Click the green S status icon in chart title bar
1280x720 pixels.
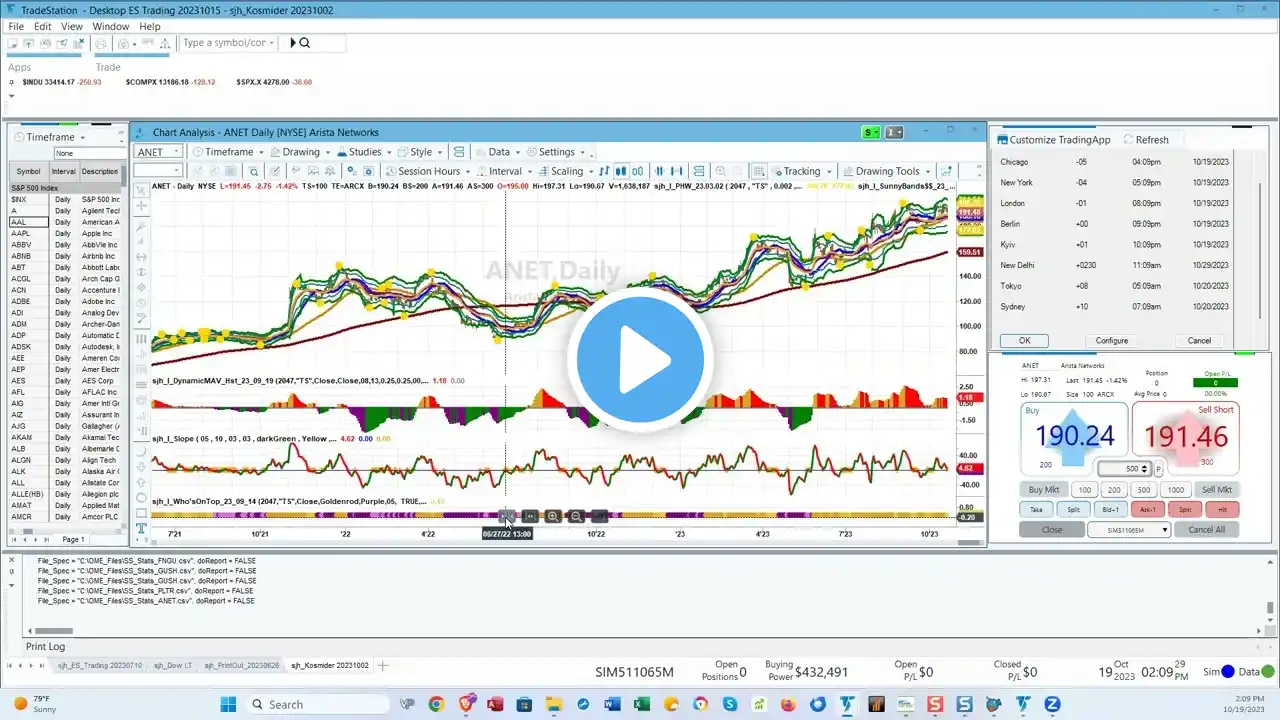click(x=873, y=132)
